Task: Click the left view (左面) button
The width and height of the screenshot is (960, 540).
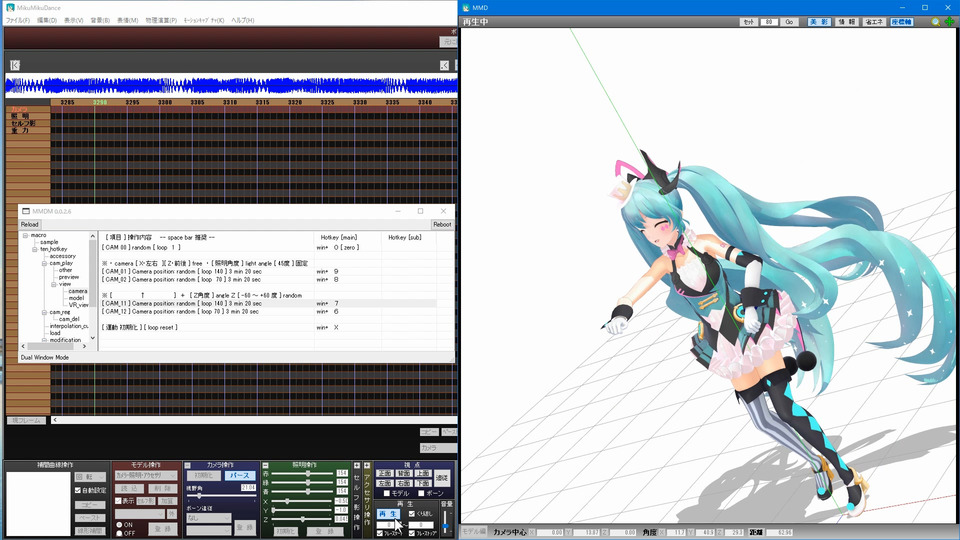Action: point(385,483)
